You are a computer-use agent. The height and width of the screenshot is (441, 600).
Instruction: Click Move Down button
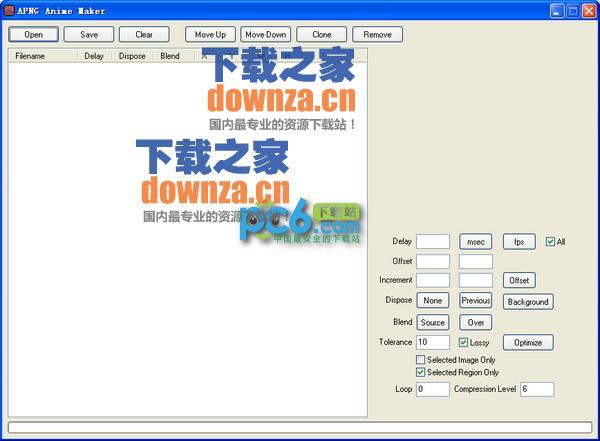266,34
